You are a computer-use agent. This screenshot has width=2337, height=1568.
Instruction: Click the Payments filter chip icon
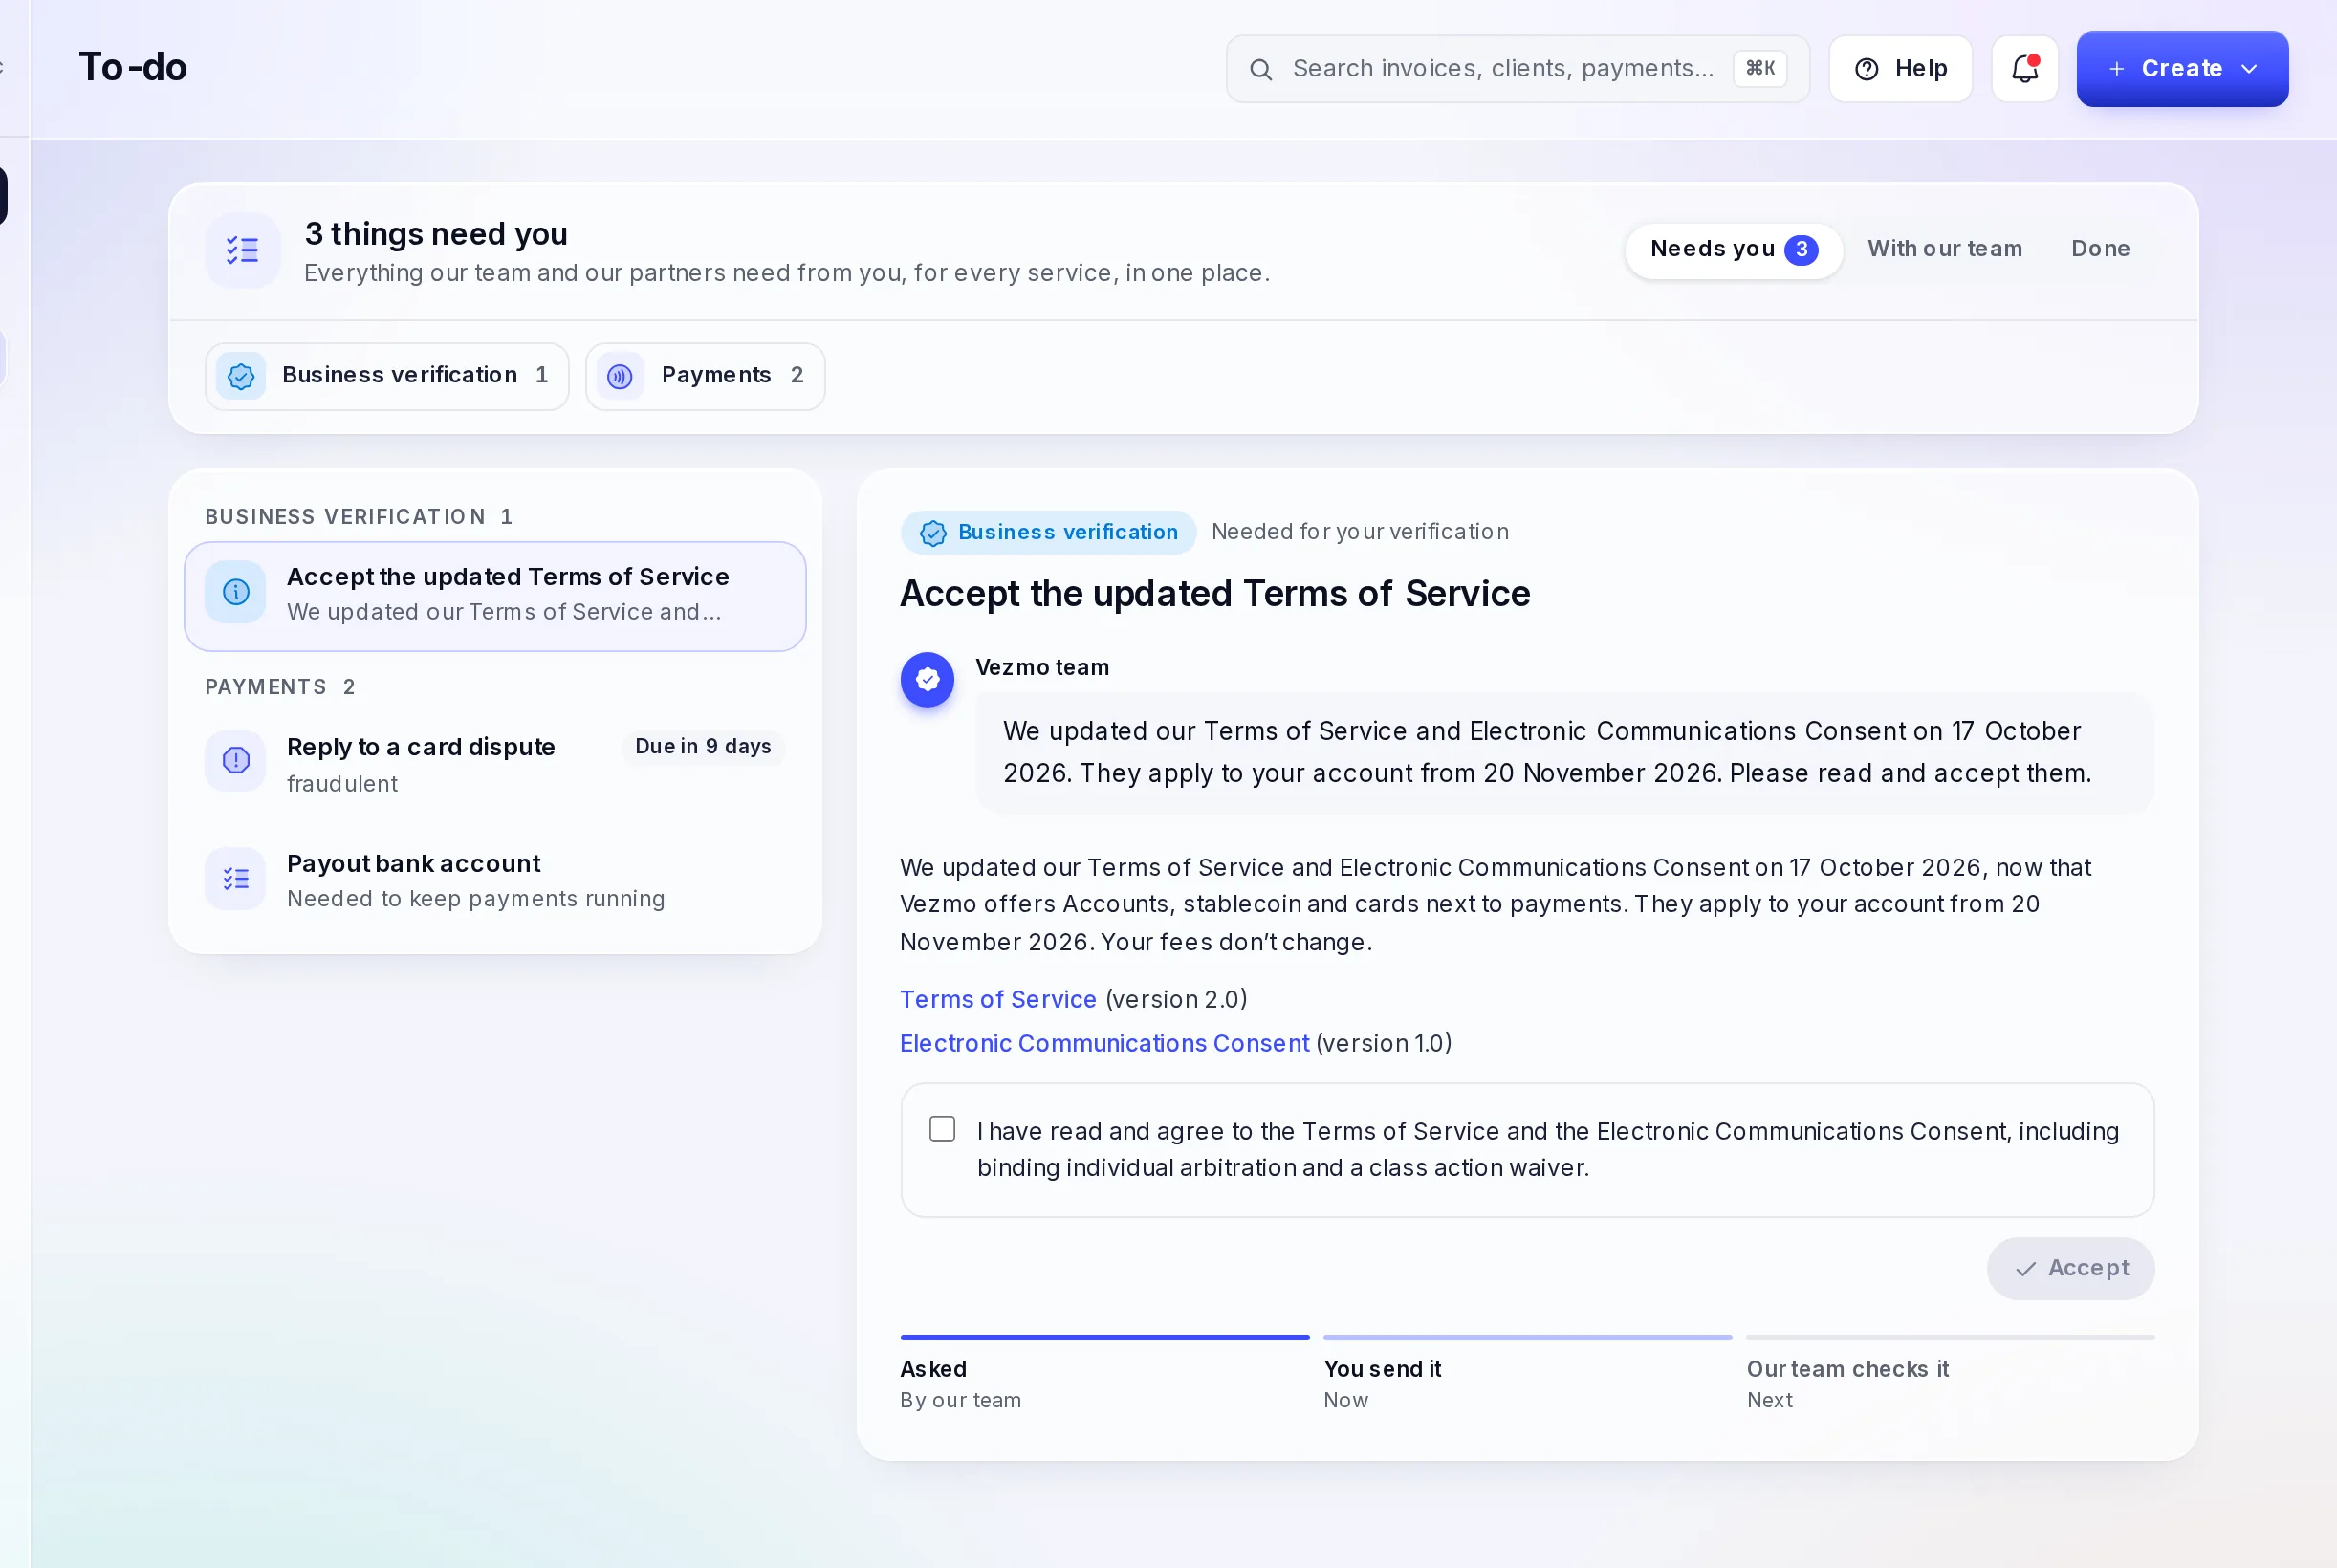coord(620,376)
